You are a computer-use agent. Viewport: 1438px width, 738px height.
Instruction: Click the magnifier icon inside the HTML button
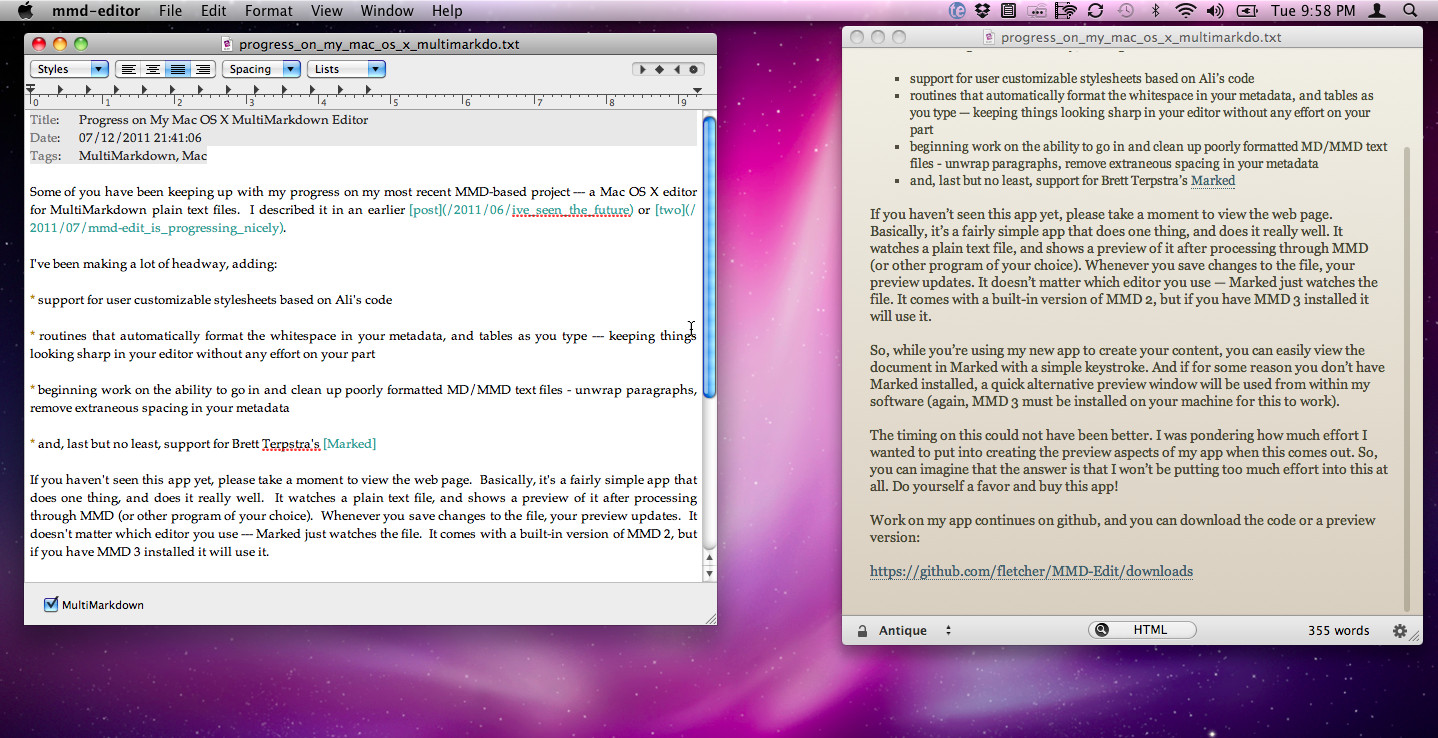click(1102, 630)
